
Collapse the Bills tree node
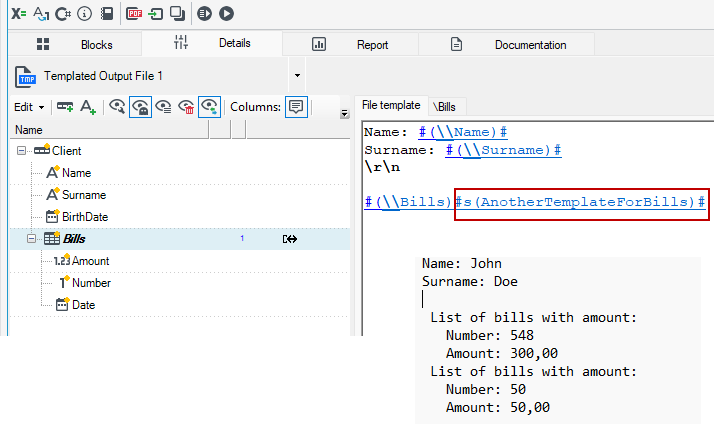pos(31,239)
